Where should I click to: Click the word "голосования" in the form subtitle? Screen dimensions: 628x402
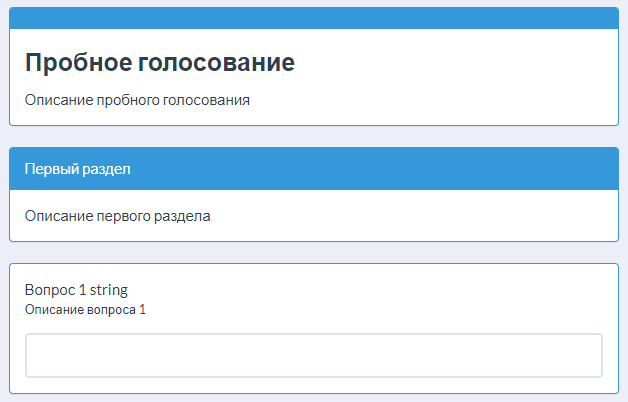coord(206,100)
